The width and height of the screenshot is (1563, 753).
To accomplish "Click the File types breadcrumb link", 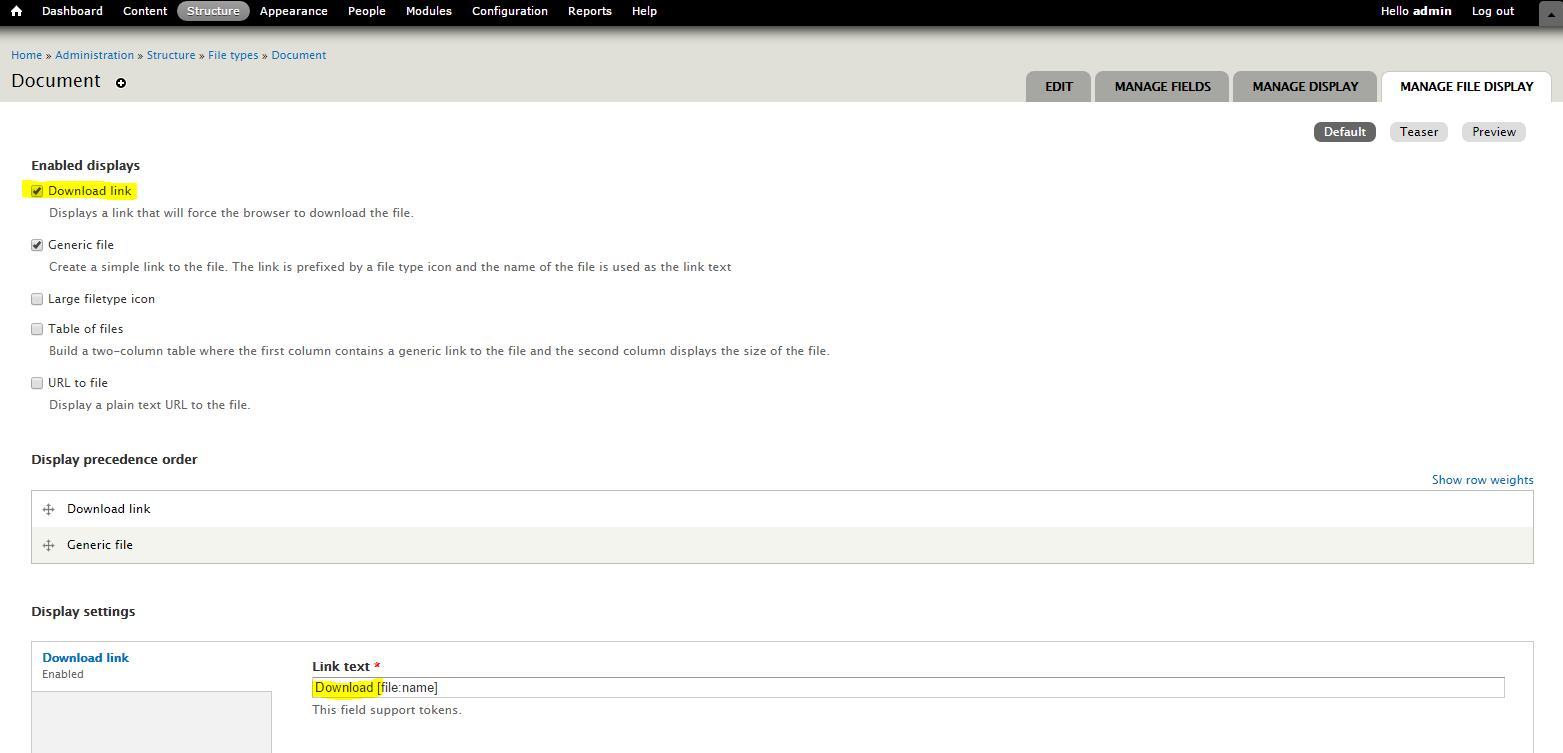I will tap(233, 55).
